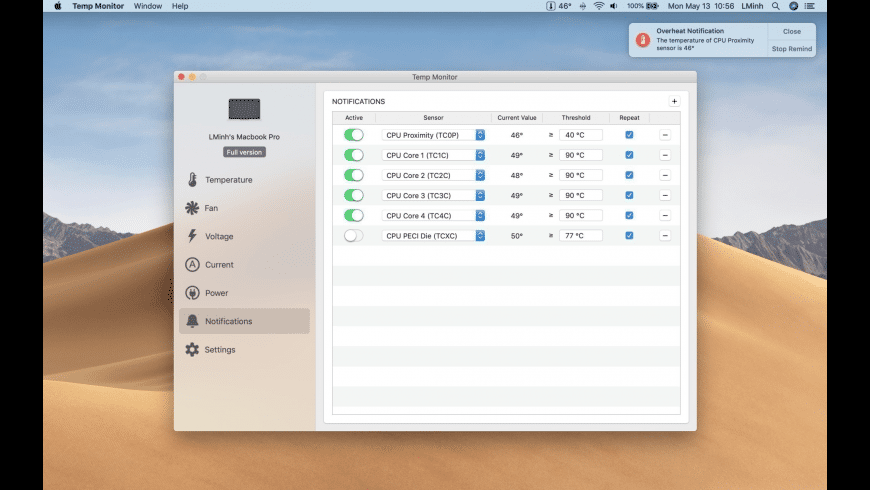Click the Current Value column header

pyautogui.click(x=517, y=118)
